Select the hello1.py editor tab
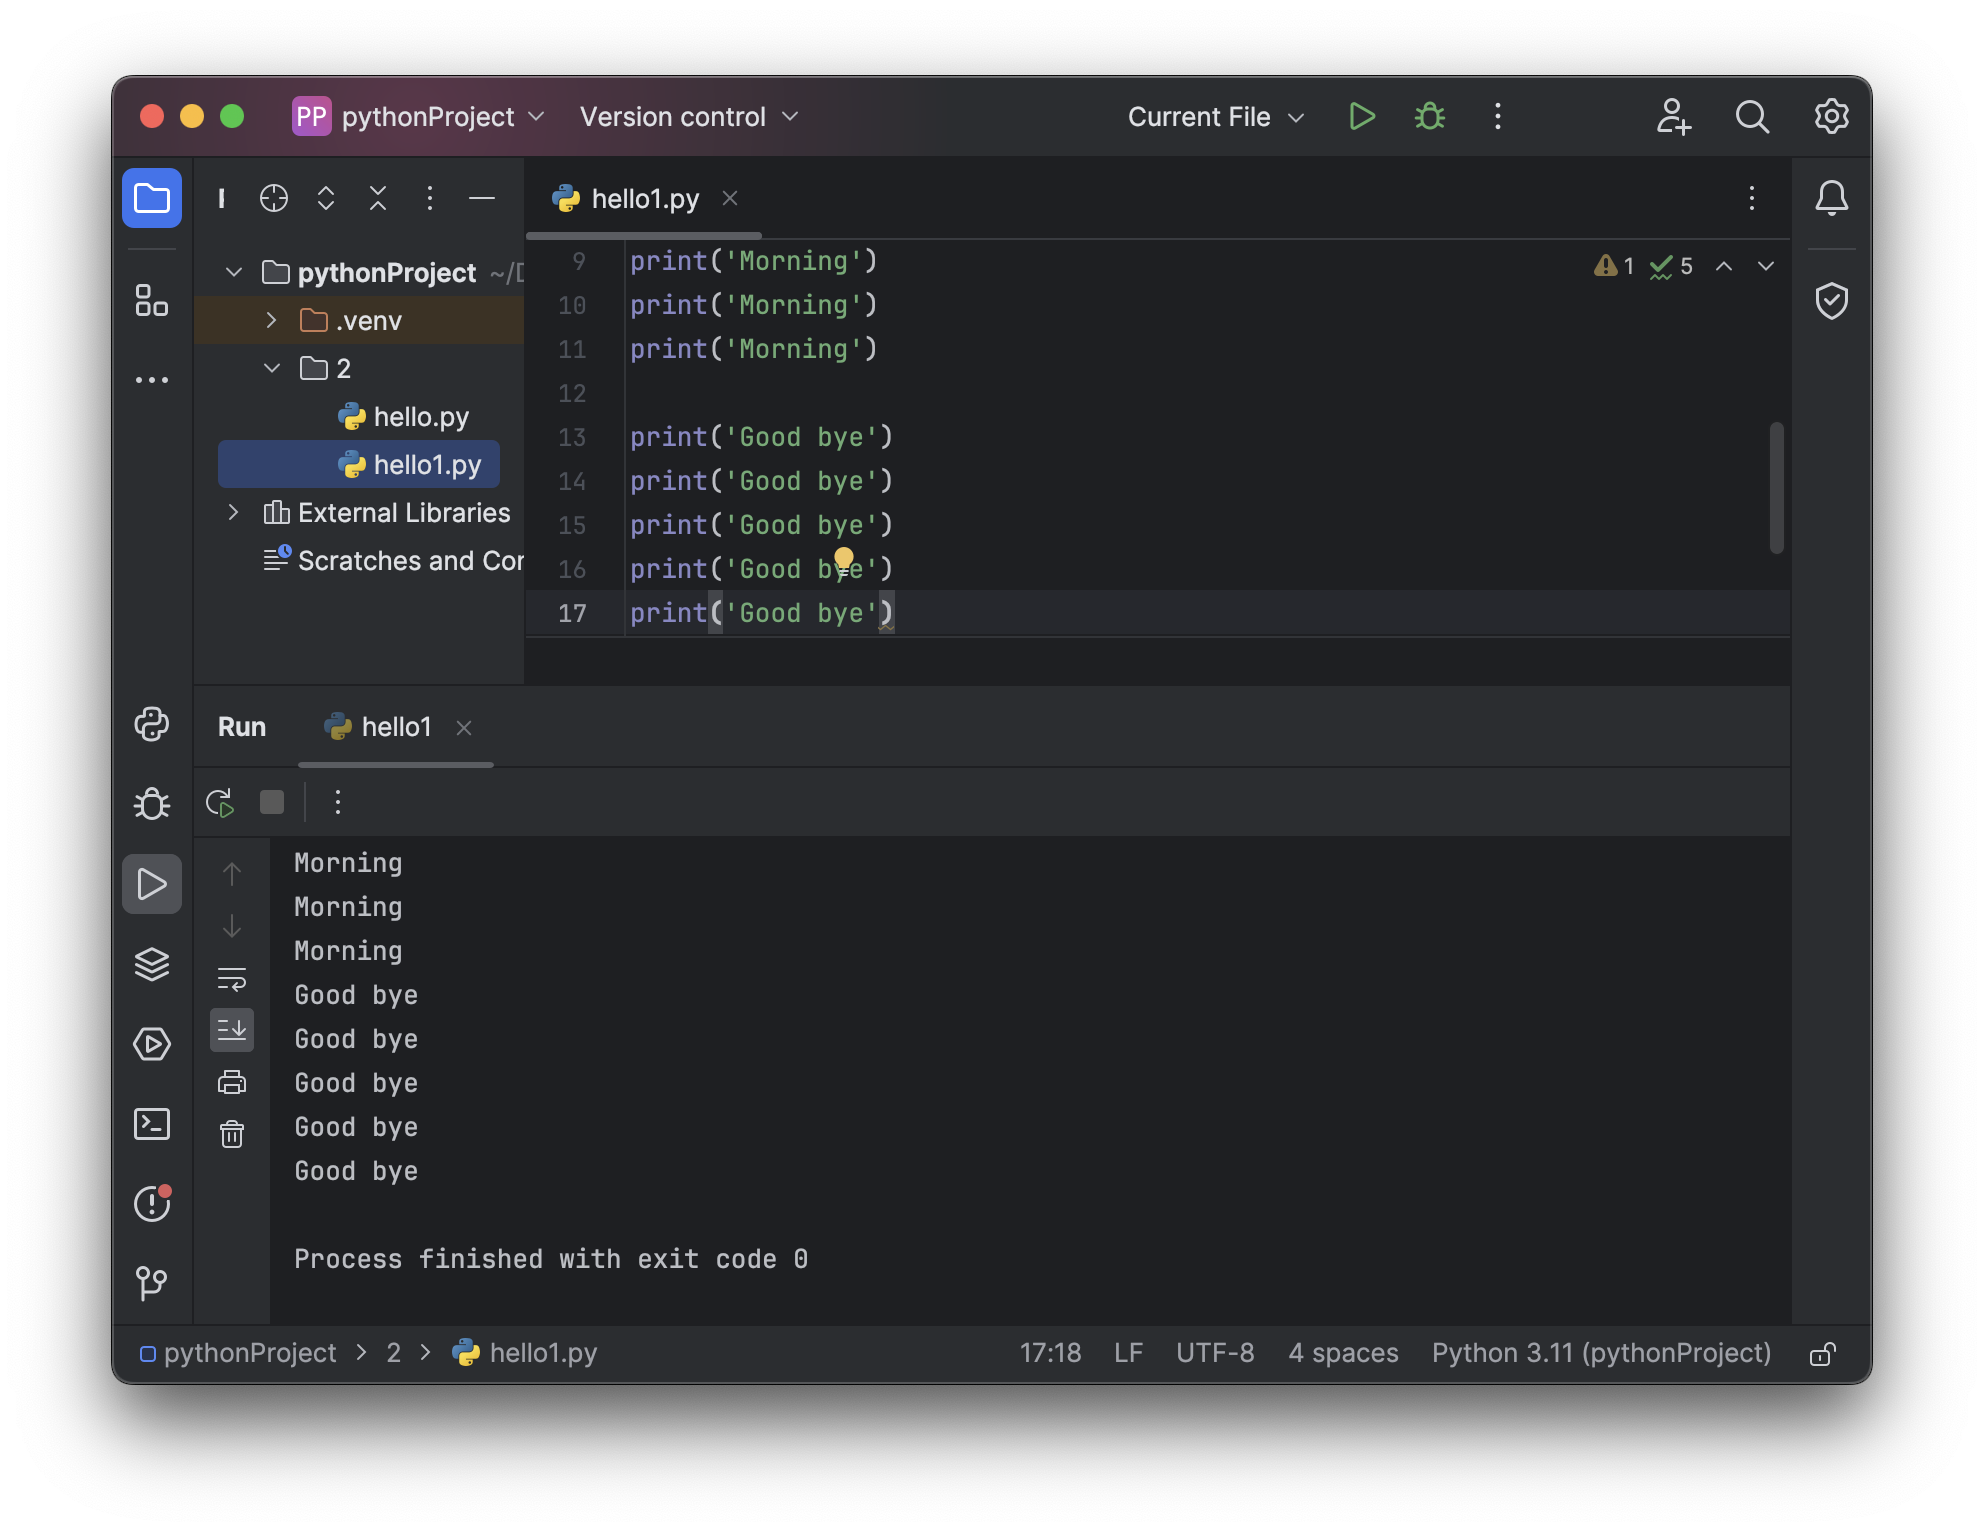The height and width of the screenshot is (1532, 1984). pos(644,199)
